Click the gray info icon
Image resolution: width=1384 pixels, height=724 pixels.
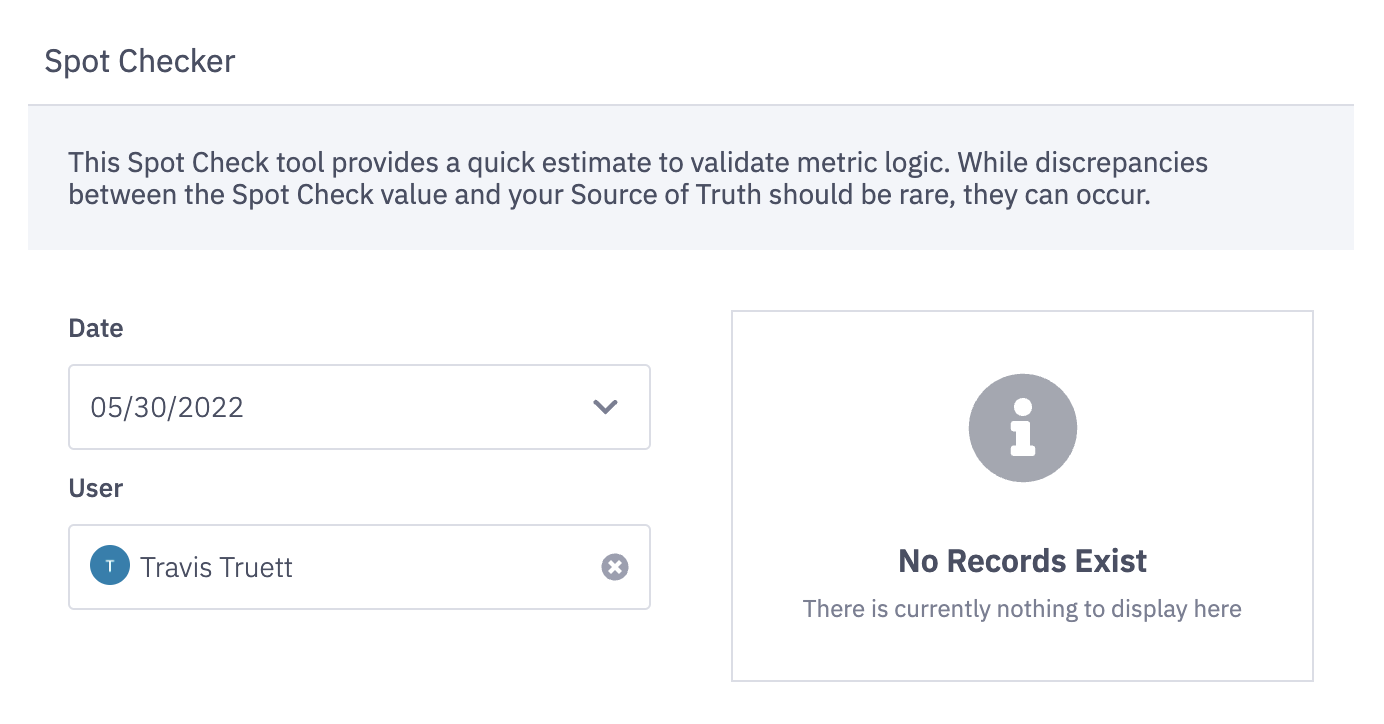click(1022, 429)
